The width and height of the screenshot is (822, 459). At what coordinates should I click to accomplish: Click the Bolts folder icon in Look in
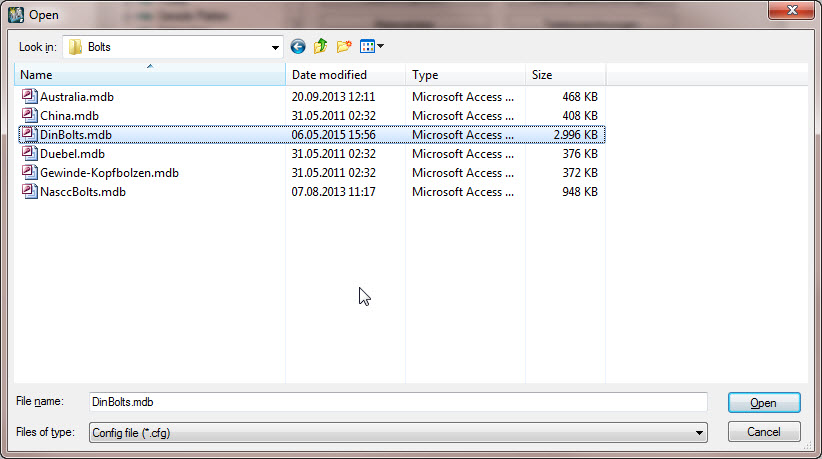[x=75, y=47]
